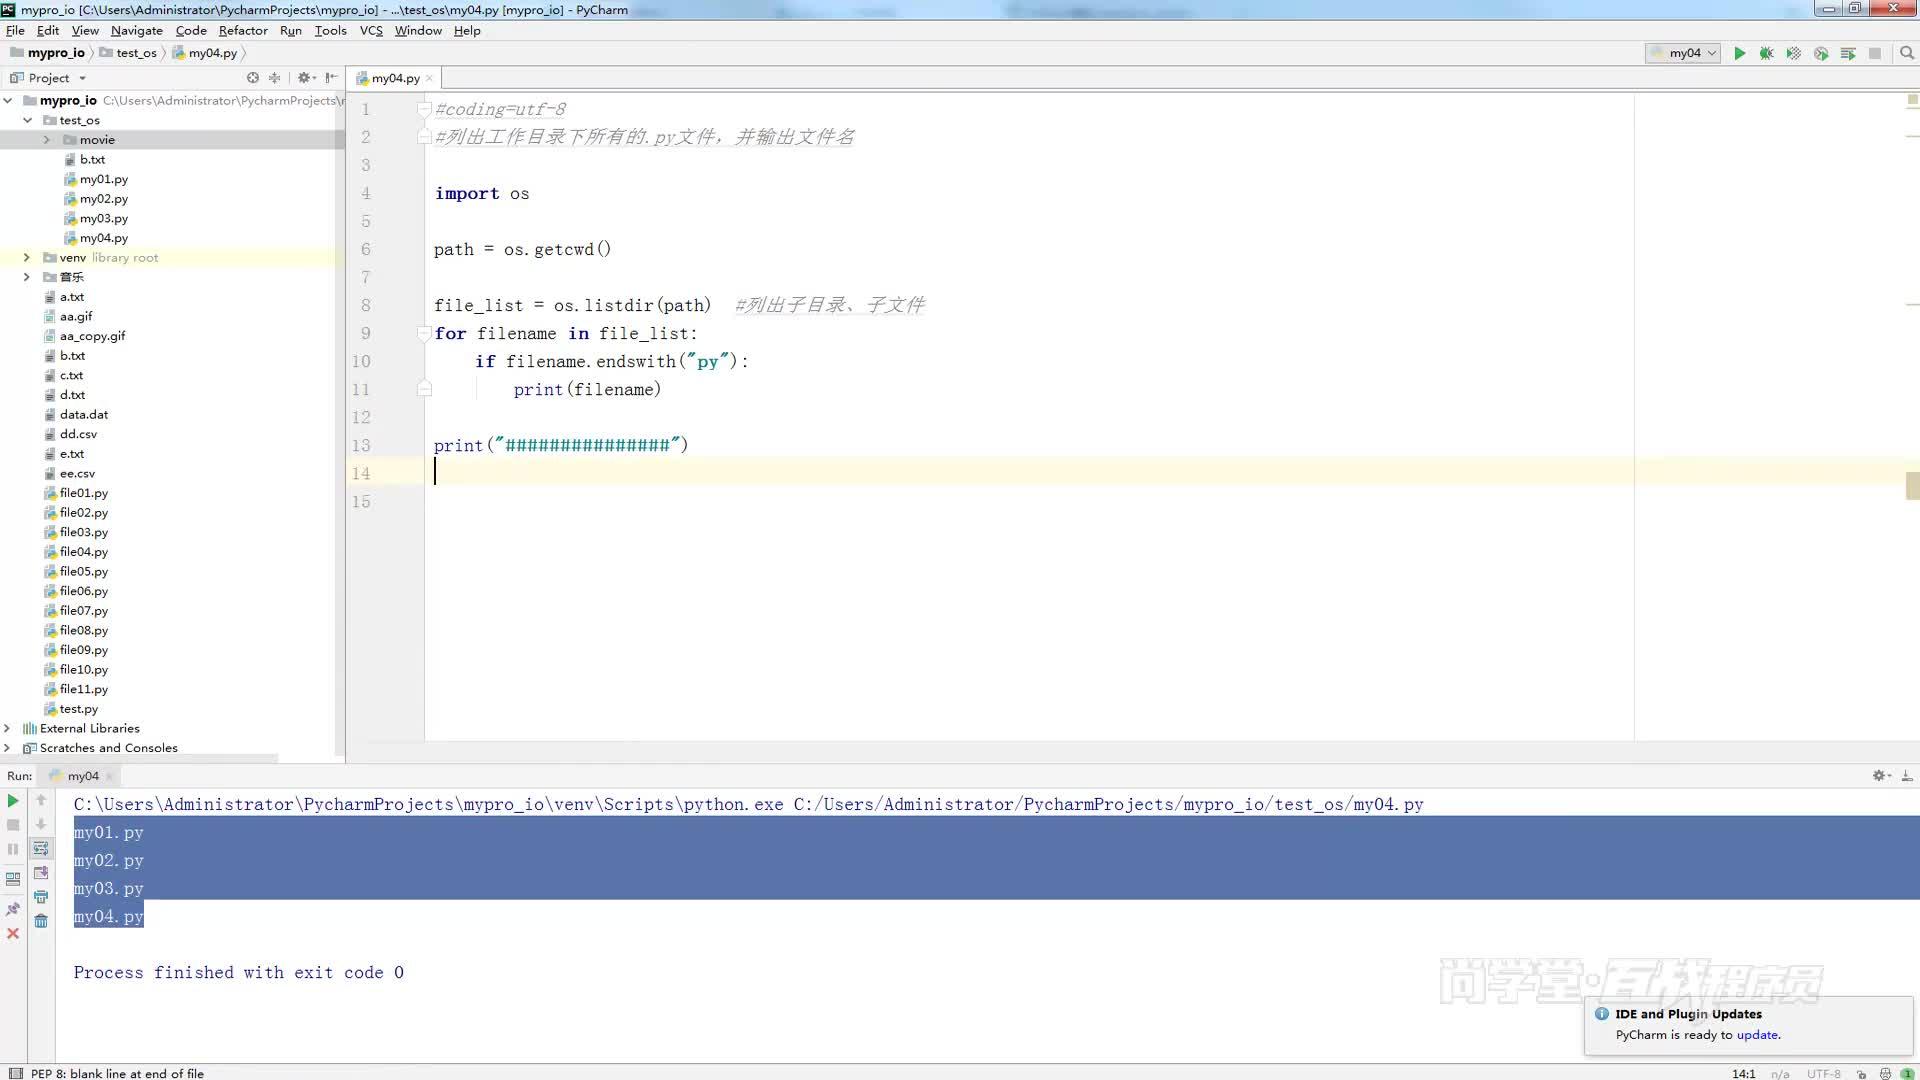Open the Refactor menu
The height and width of the screenshot is (1080, 1920).
243,30
